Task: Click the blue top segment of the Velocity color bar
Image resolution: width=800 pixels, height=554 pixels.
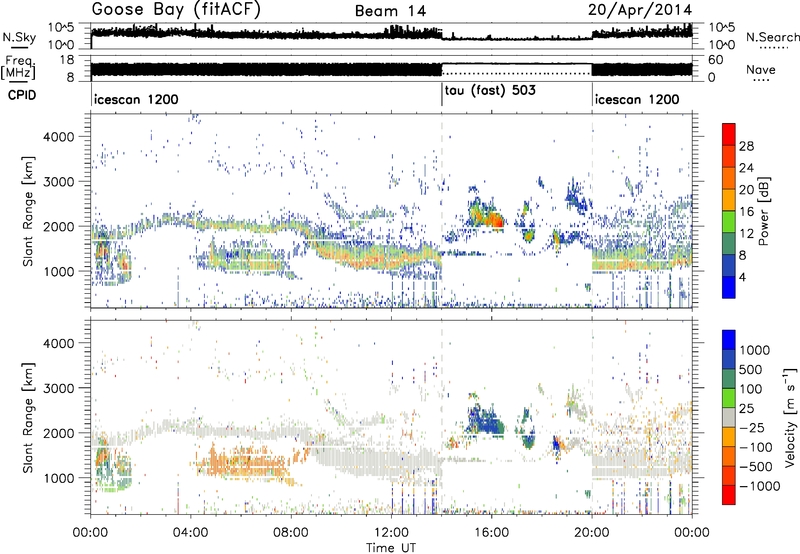Action: pos(729,339)
